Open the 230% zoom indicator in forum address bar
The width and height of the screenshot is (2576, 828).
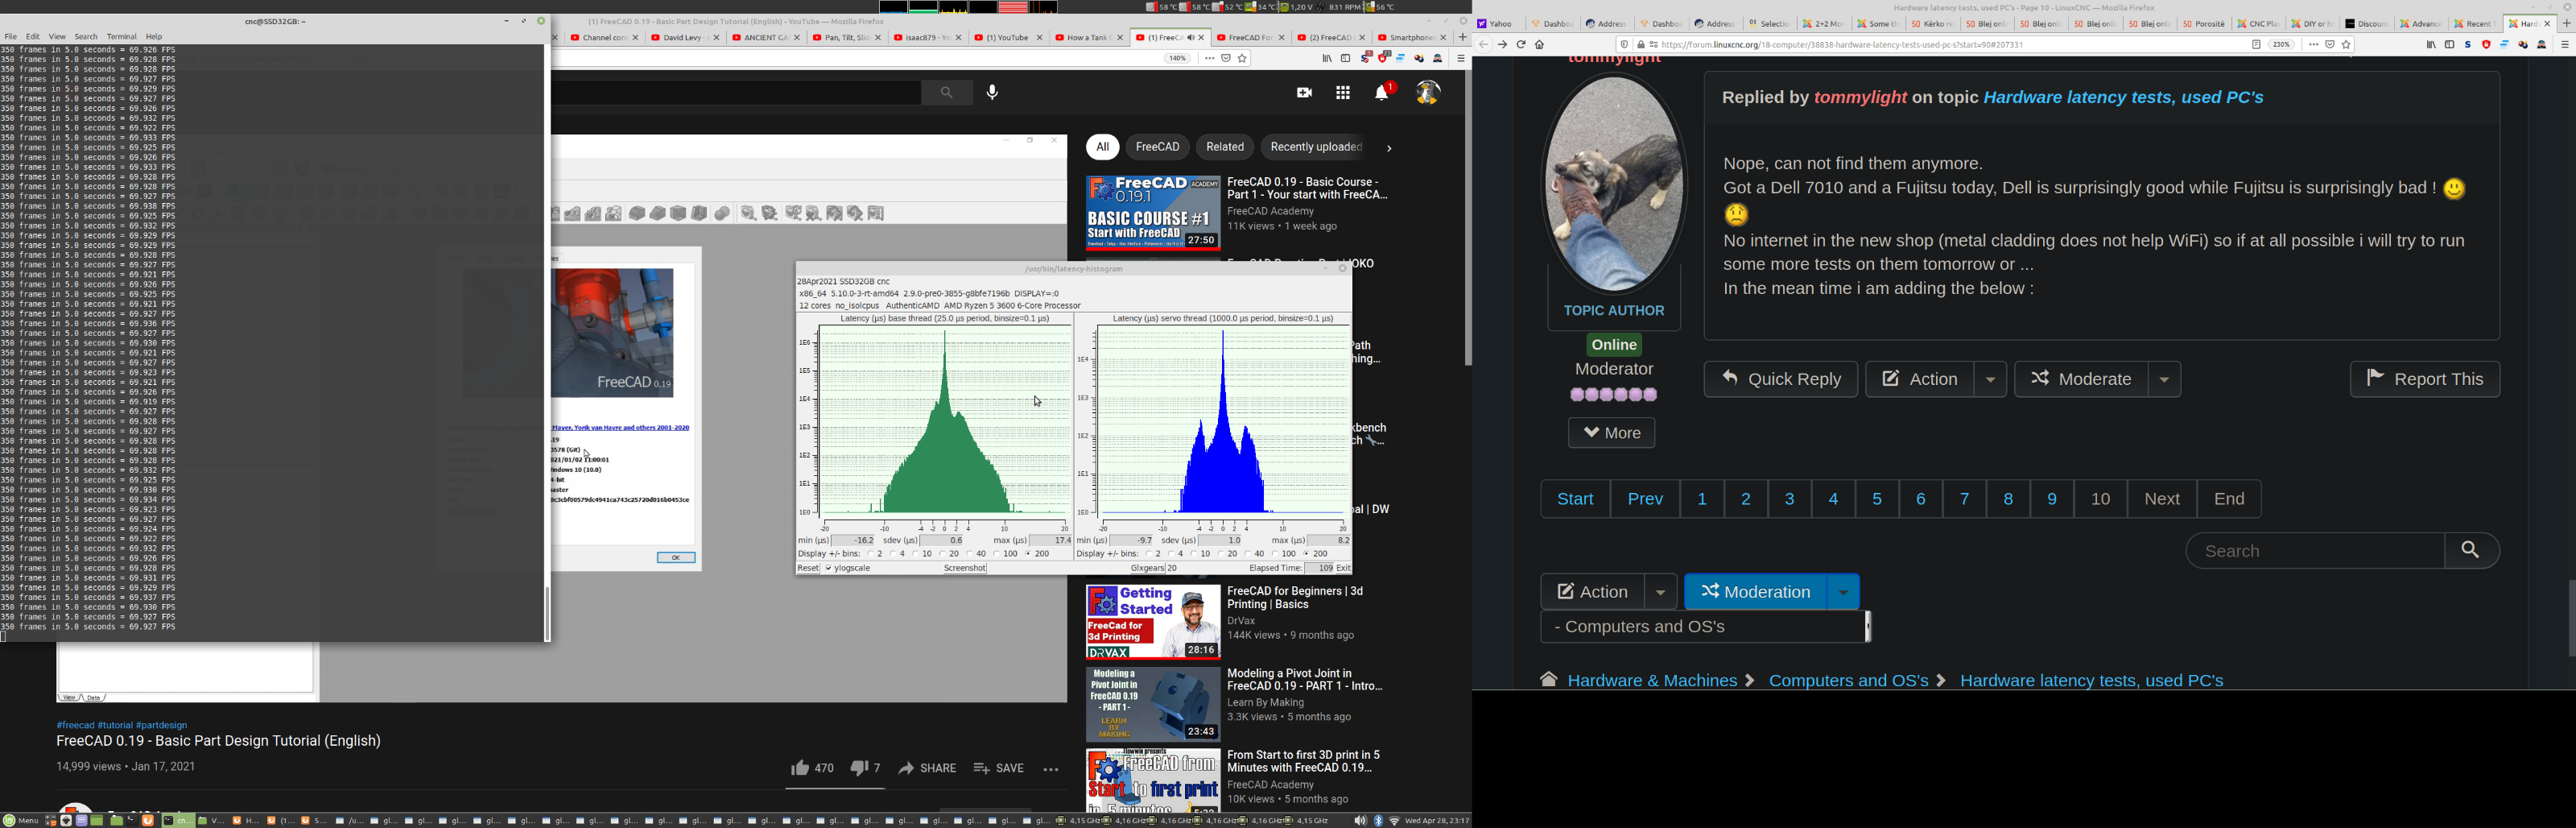[x=2282, y=45]
